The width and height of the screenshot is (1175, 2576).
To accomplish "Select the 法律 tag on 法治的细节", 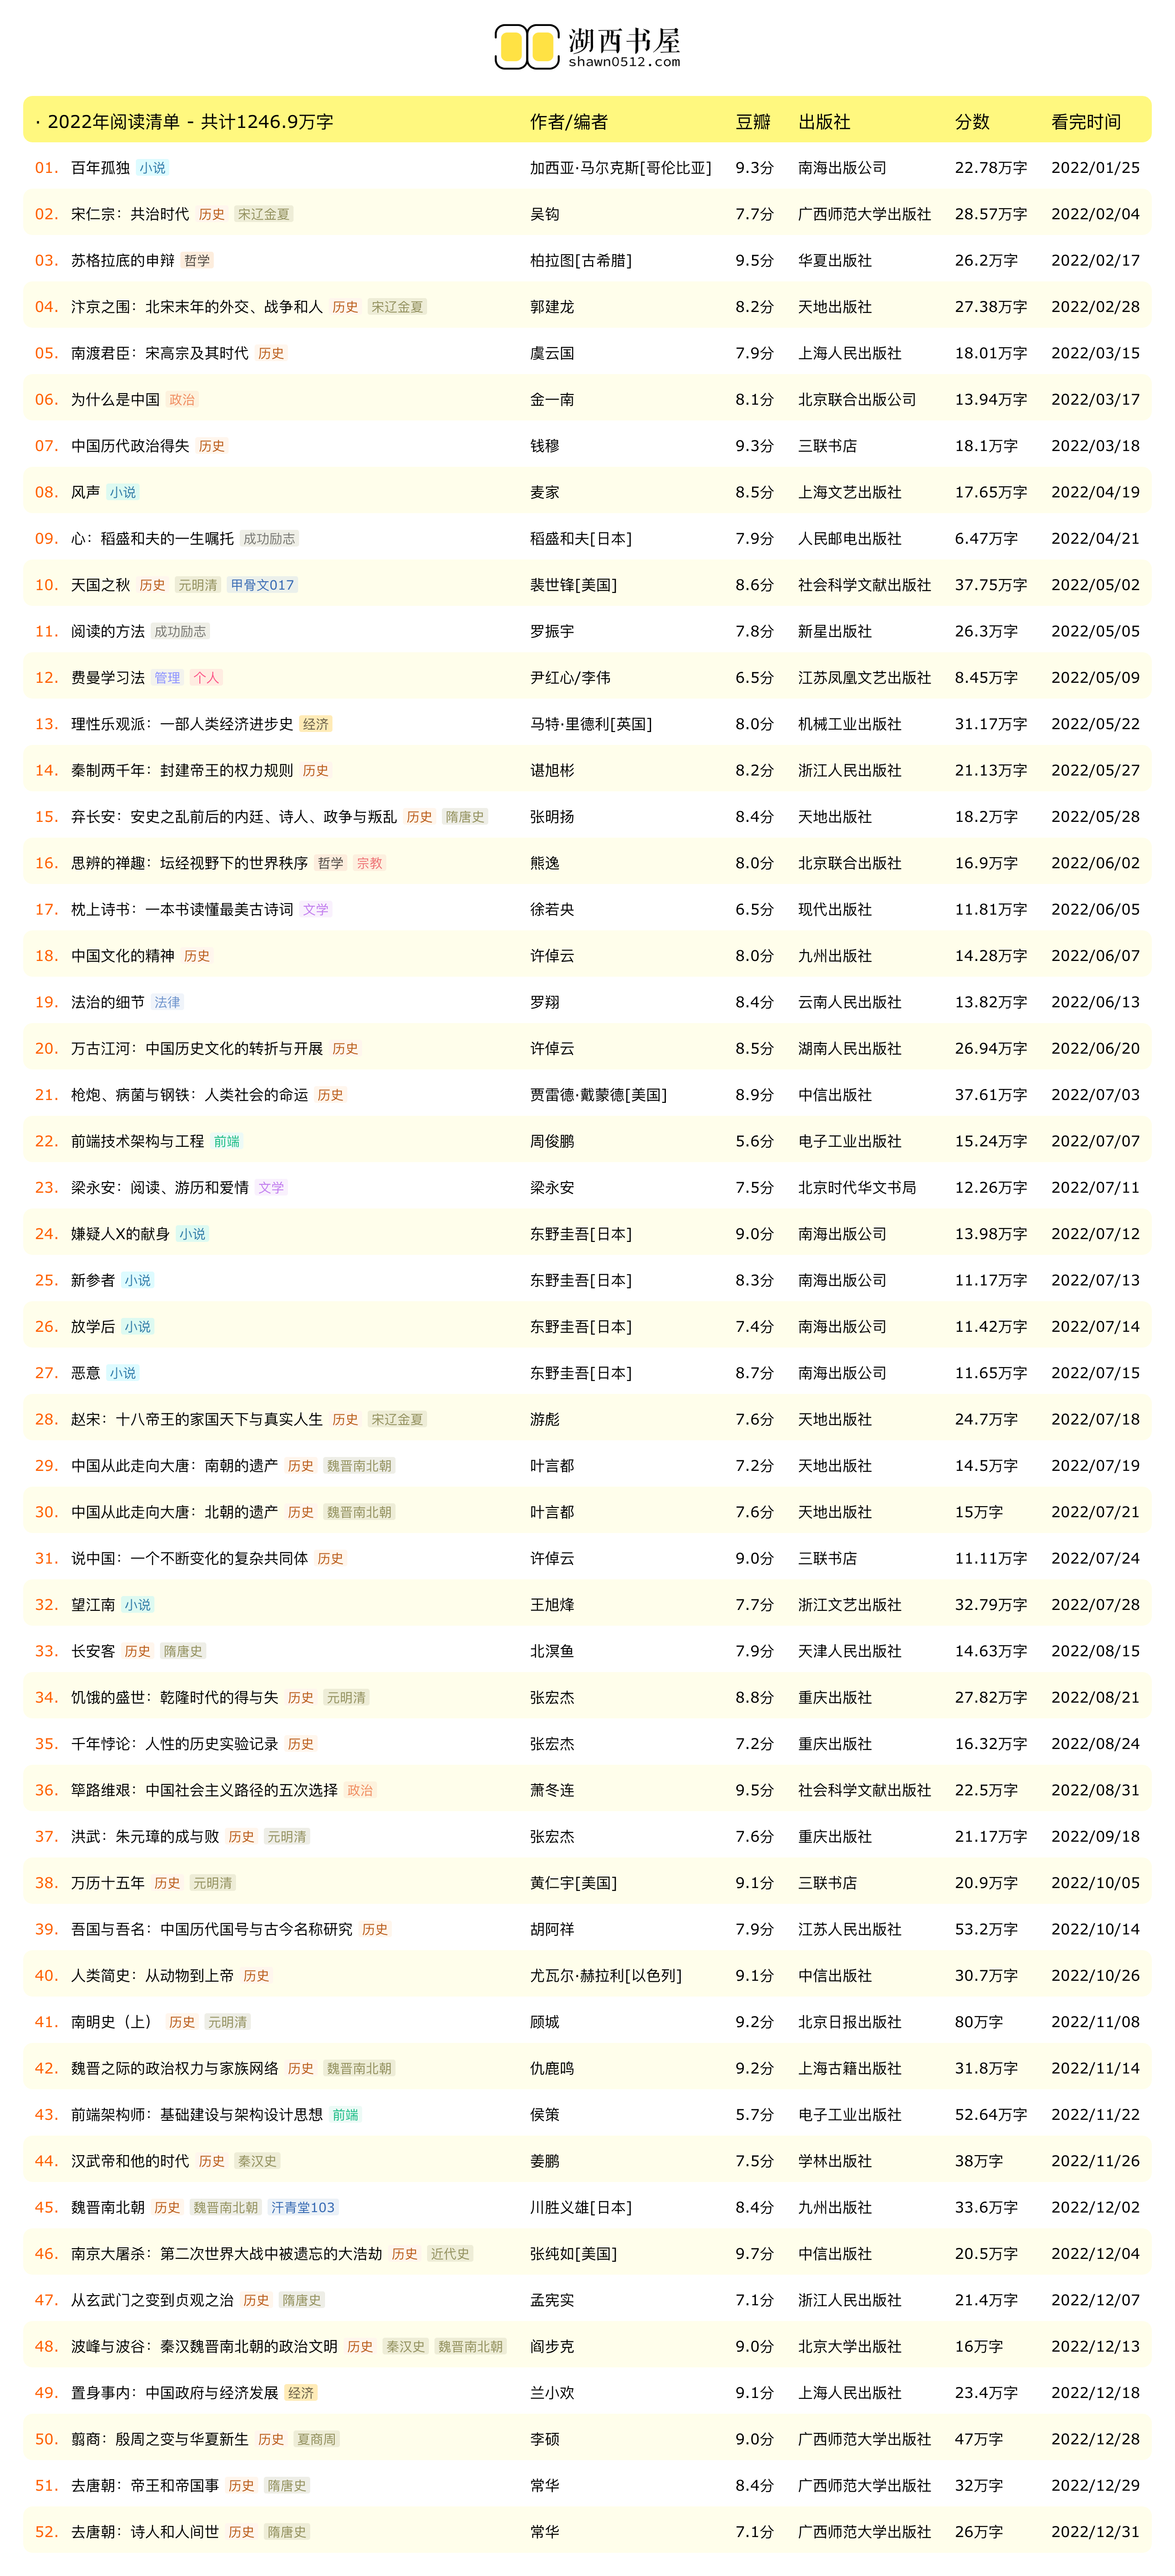I will click(167, 1002).
